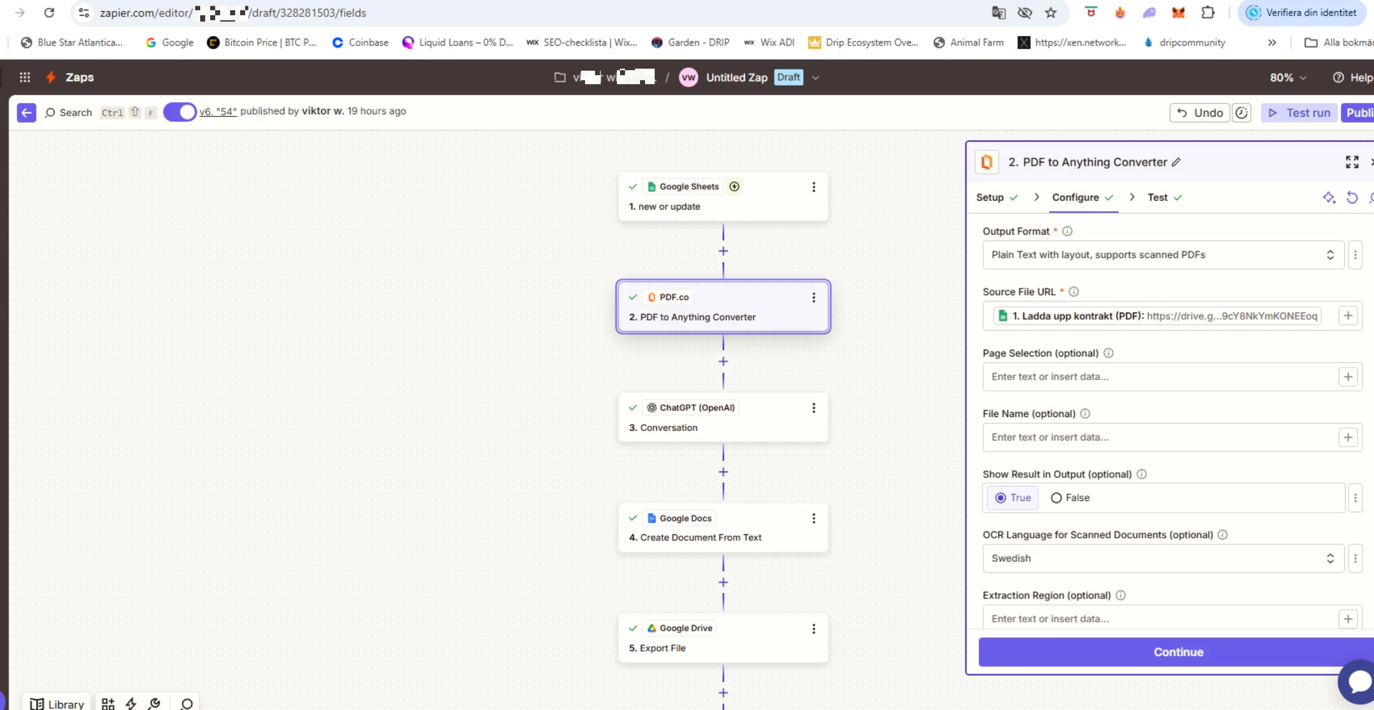
Task: Select False for Show Result in Output
Action: [x=1056, y=498]
